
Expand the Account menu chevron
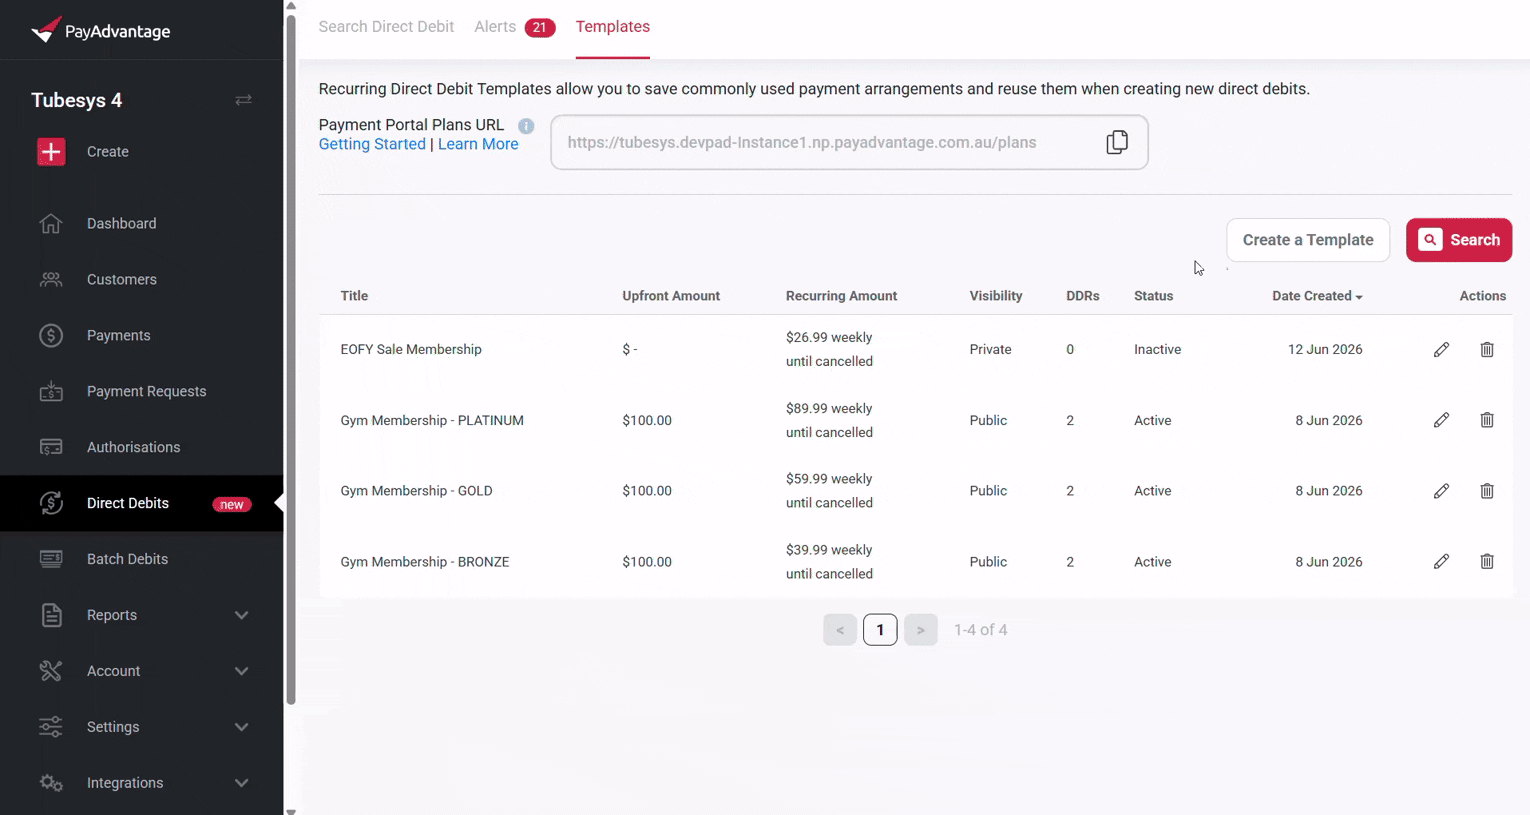[241, 671]
